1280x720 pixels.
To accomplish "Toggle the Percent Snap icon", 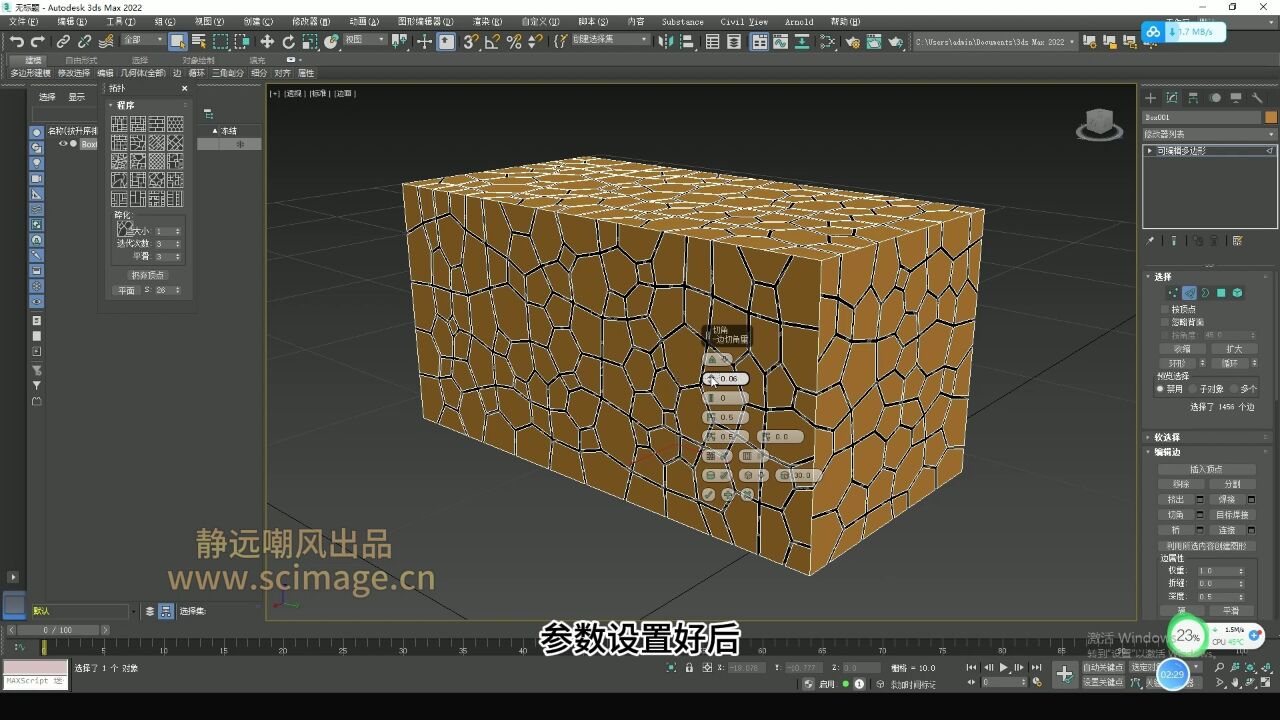I will [514, 41].
